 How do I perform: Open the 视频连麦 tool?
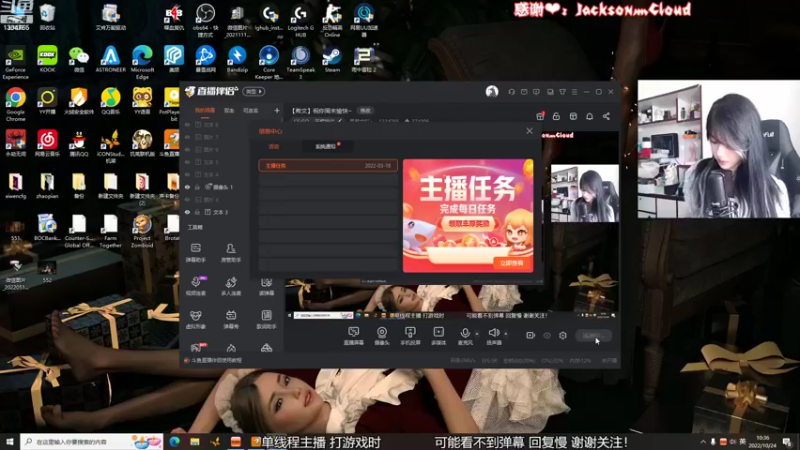pyautogui.click(x=195, y=286)
